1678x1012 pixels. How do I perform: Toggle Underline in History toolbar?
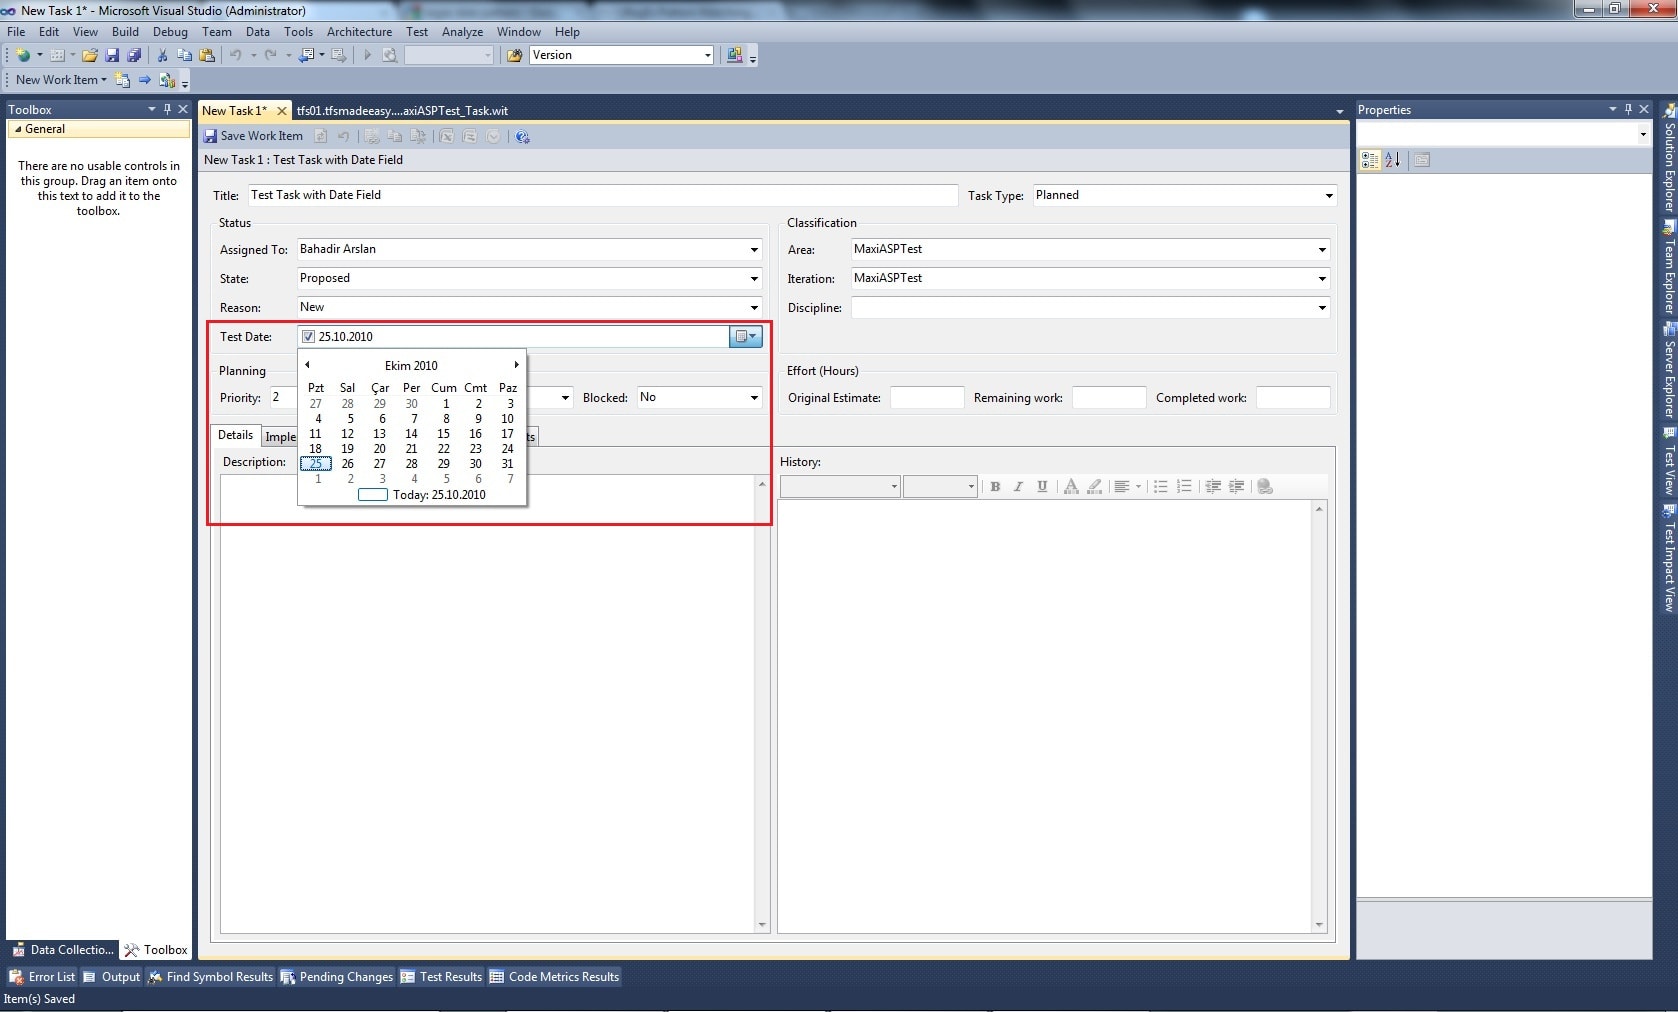(1042, 486)
